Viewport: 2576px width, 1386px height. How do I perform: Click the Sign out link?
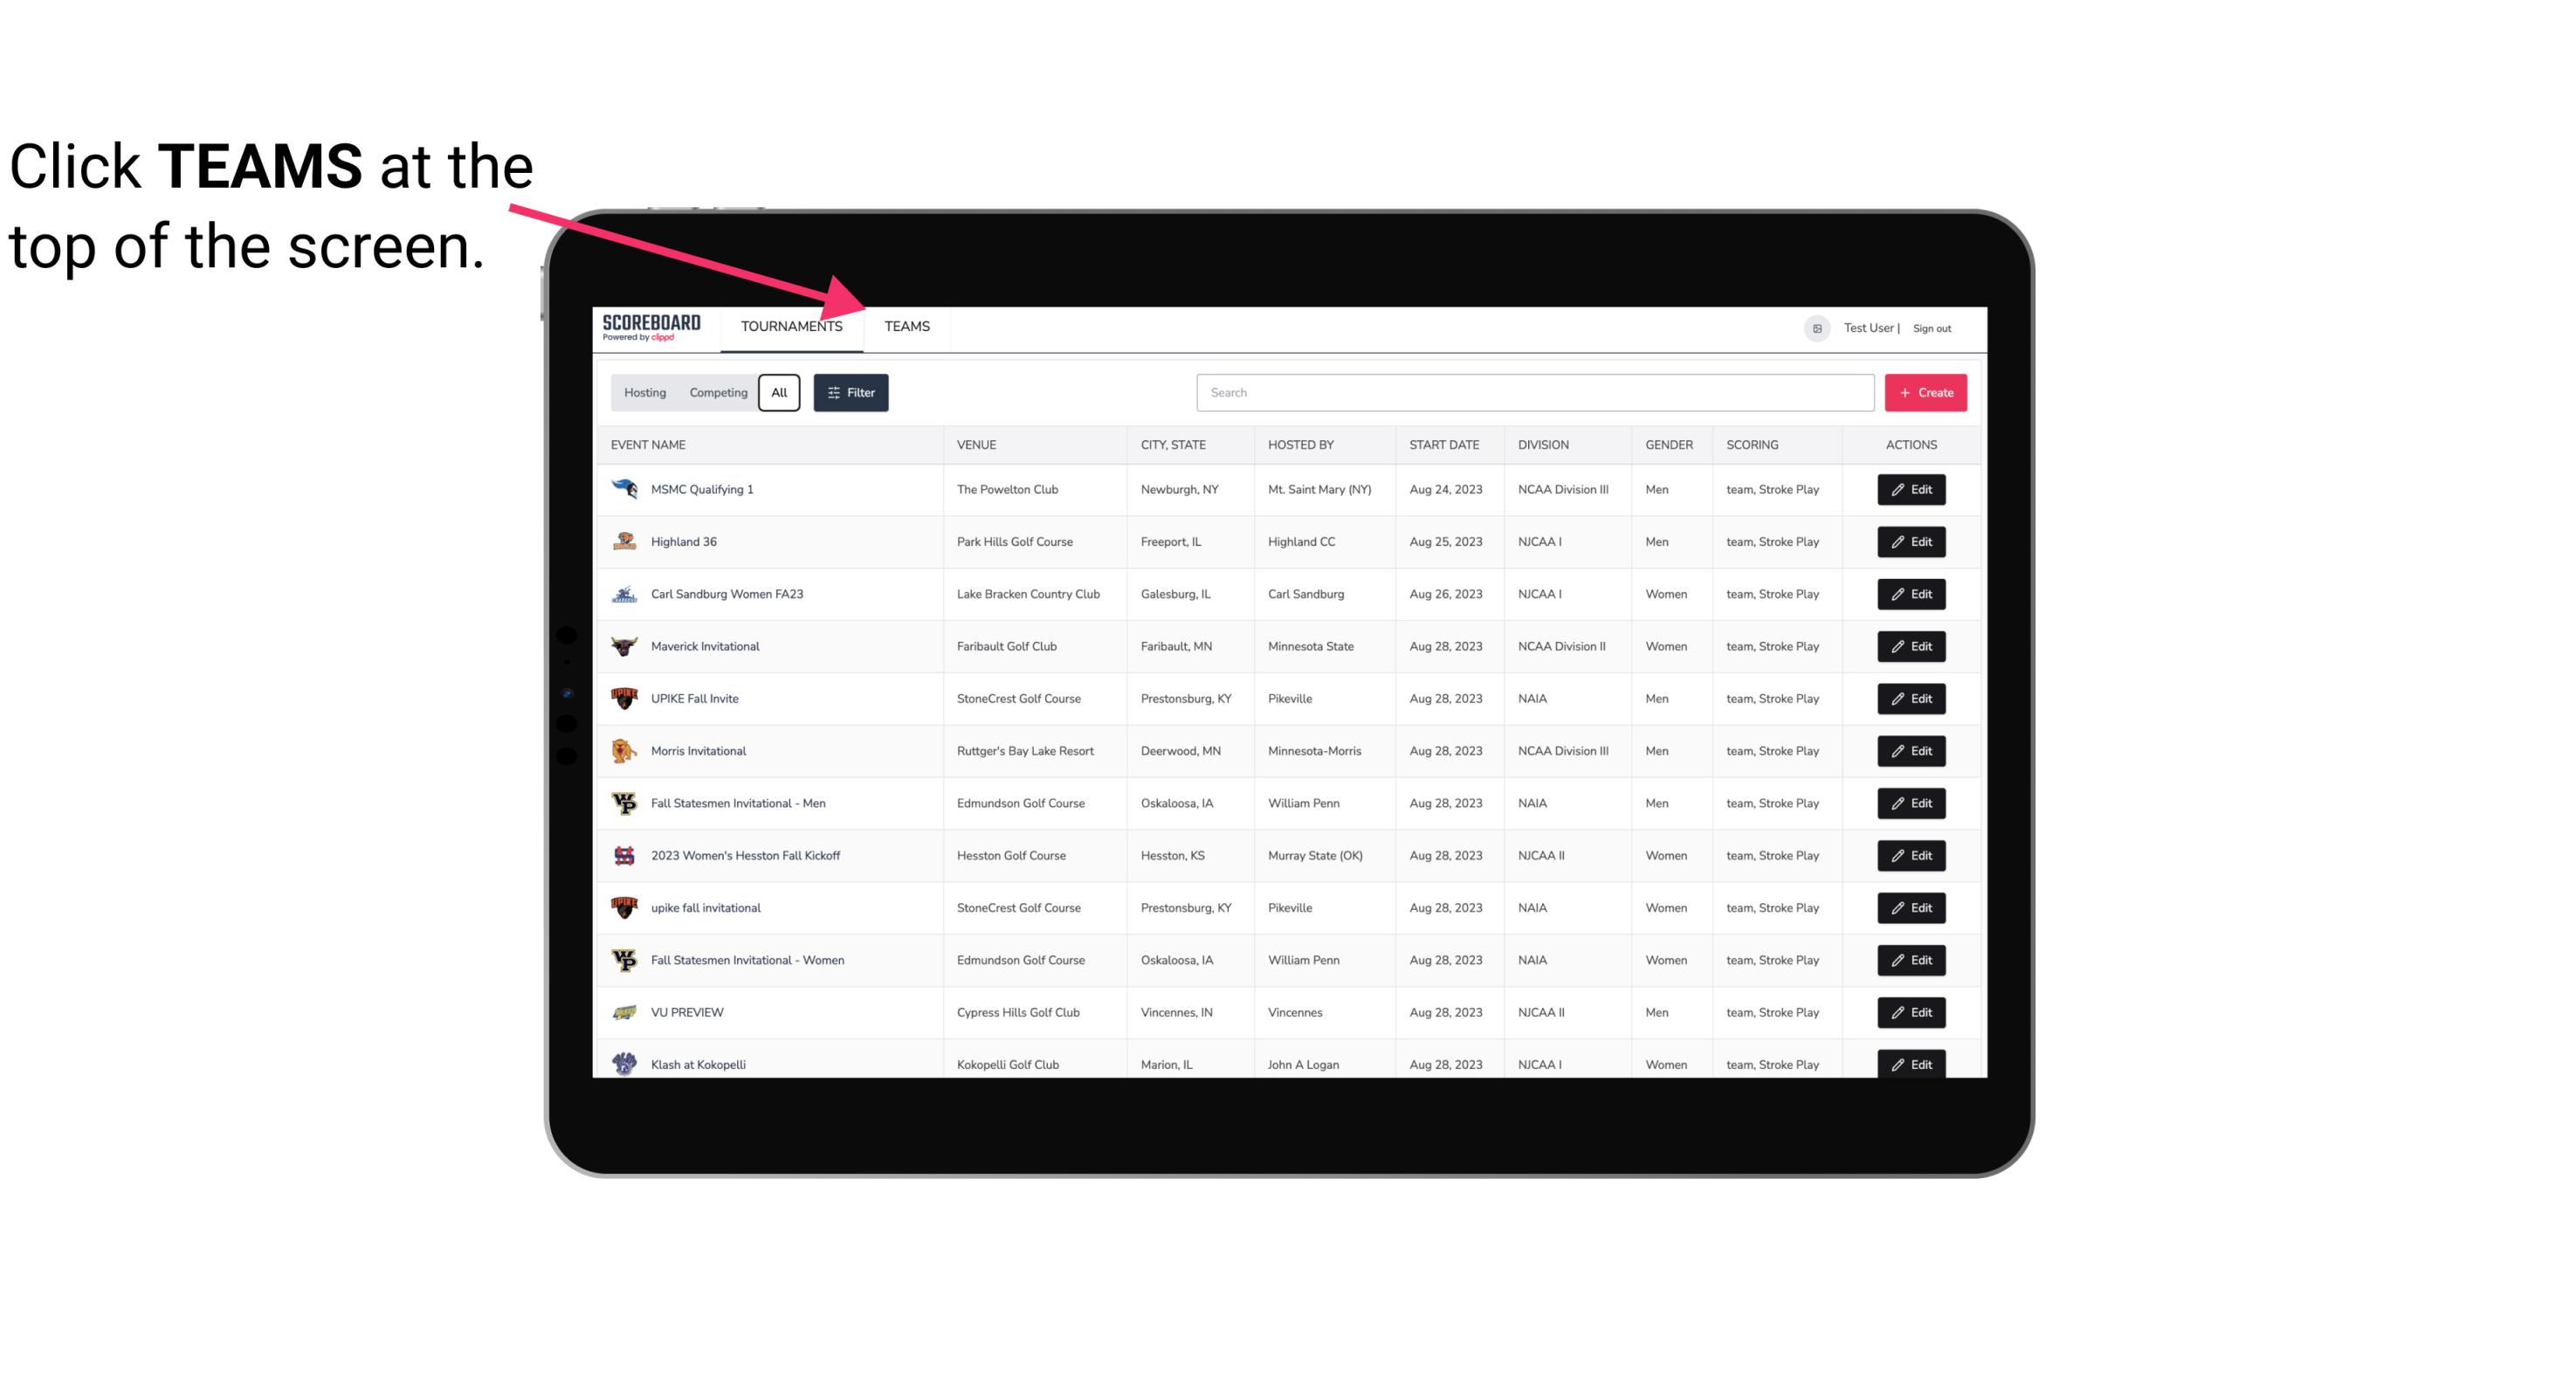click(1930, 326)
